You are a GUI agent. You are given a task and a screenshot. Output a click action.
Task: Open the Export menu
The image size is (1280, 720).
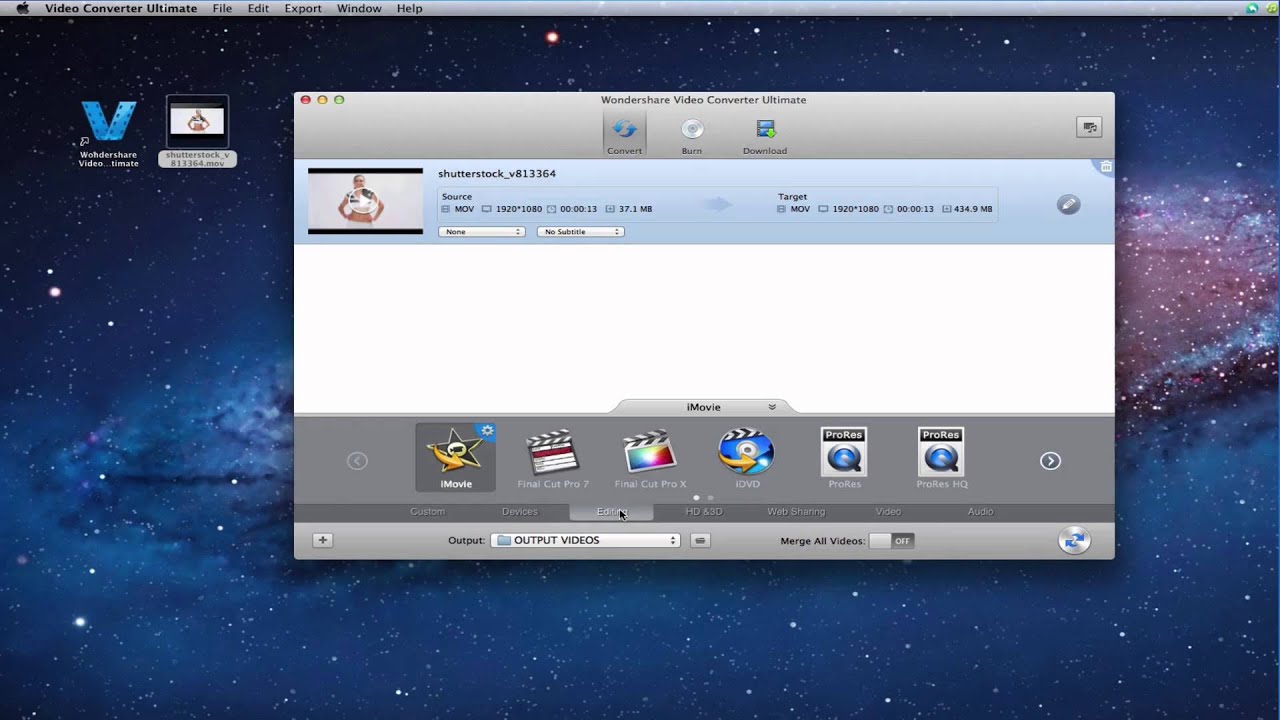pos(303,8)
